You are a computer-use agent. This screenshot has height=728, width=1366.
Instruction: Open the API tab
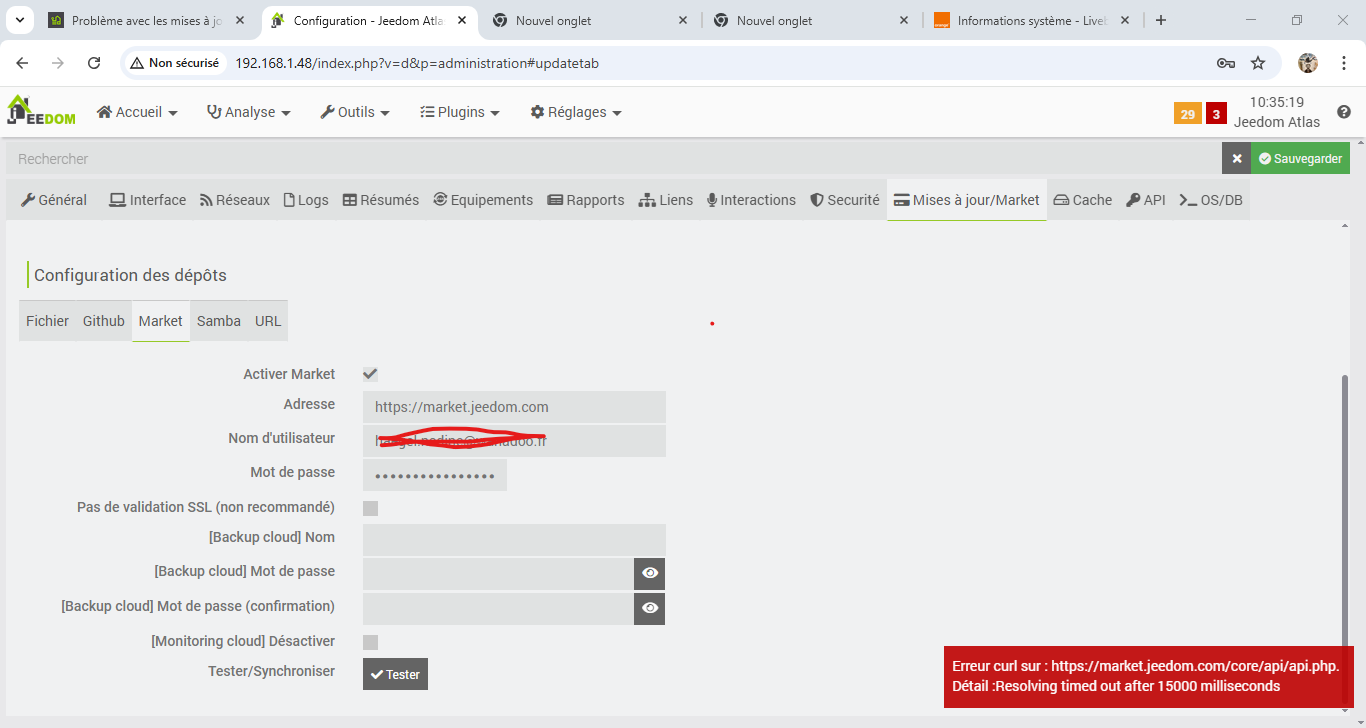[x=1146, y=200]
